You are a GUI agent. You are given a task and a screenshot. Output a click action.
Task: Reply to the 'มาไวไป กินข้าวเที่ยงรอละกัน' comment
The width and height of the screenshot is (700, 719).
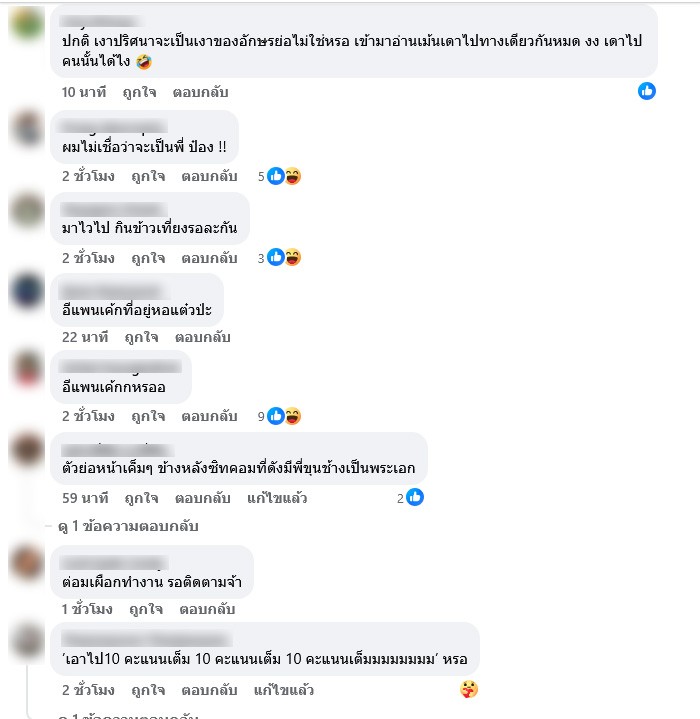[x=209, y=258]
